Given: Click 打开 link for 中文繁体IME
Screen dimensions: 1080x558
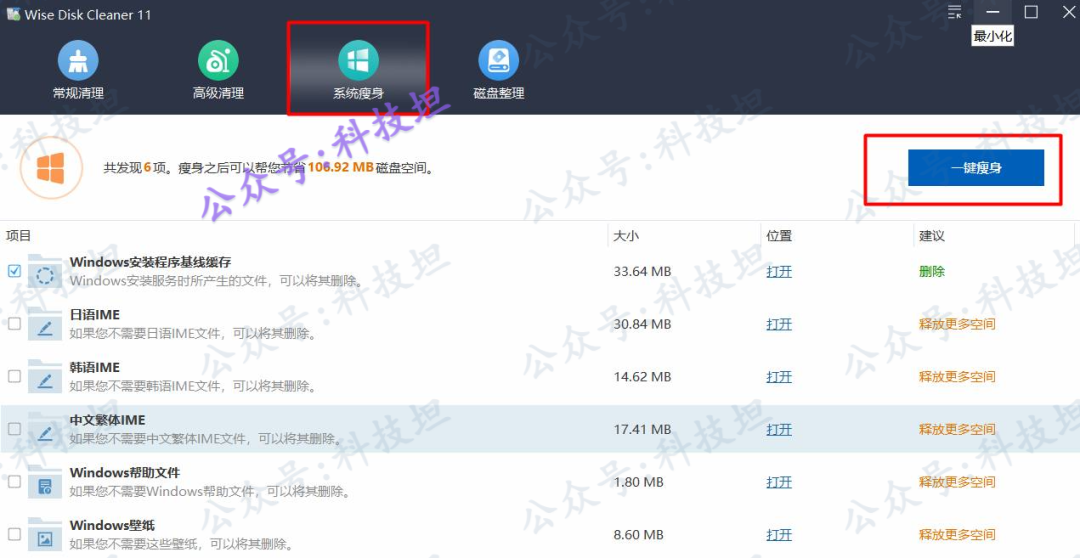Looking at the screenshot, I should tap(779, 429).
